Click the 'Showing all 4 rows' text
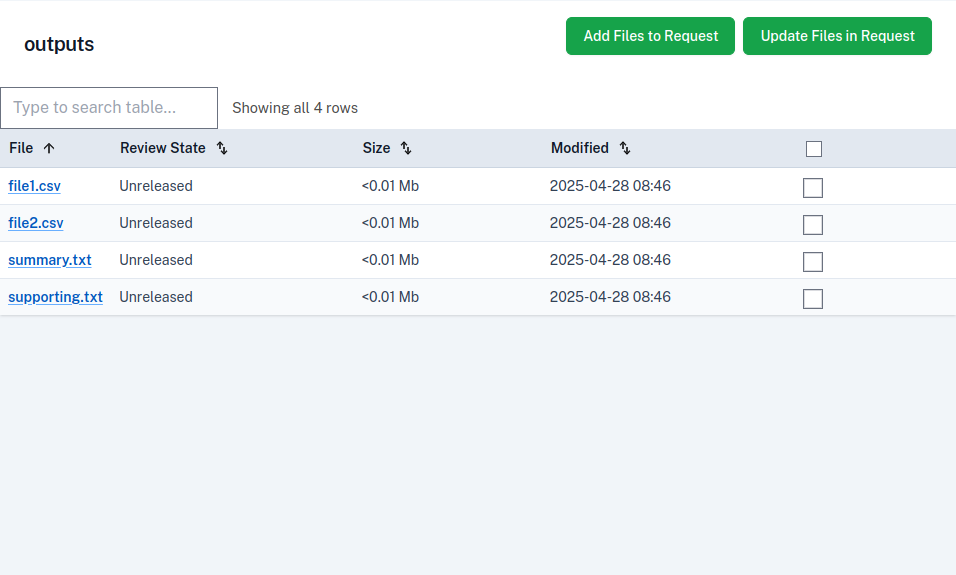This screenshot has height=575, width=956. (295, 108)
